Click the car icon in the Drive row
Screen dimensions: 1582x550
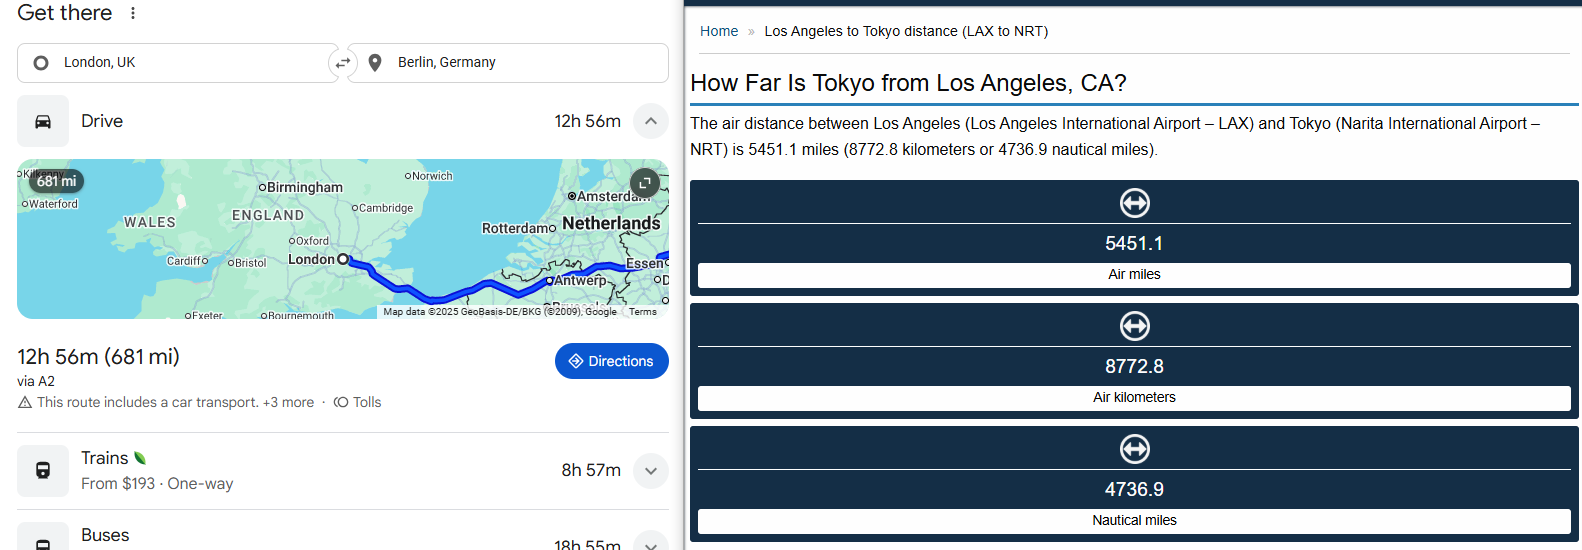click(x=43, y=121)
